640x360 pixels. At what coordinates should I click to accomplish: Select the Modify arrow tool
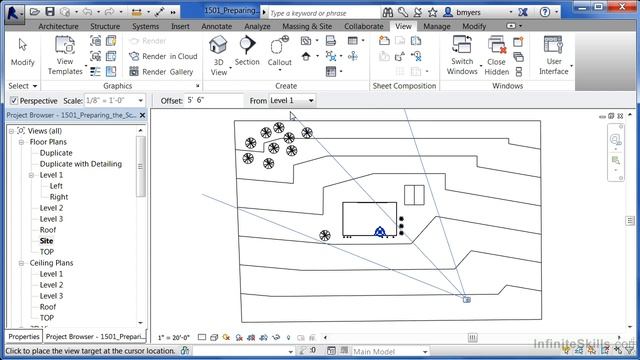point(22,52)
